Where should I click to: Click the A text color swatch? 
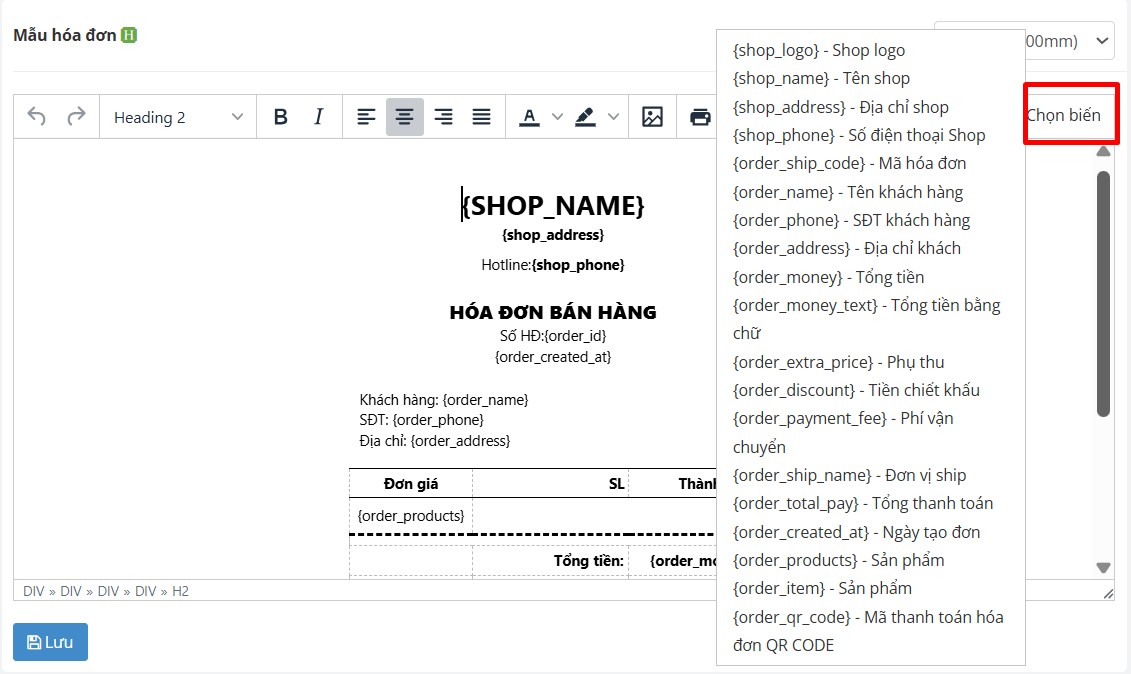(x=529, y=116)
